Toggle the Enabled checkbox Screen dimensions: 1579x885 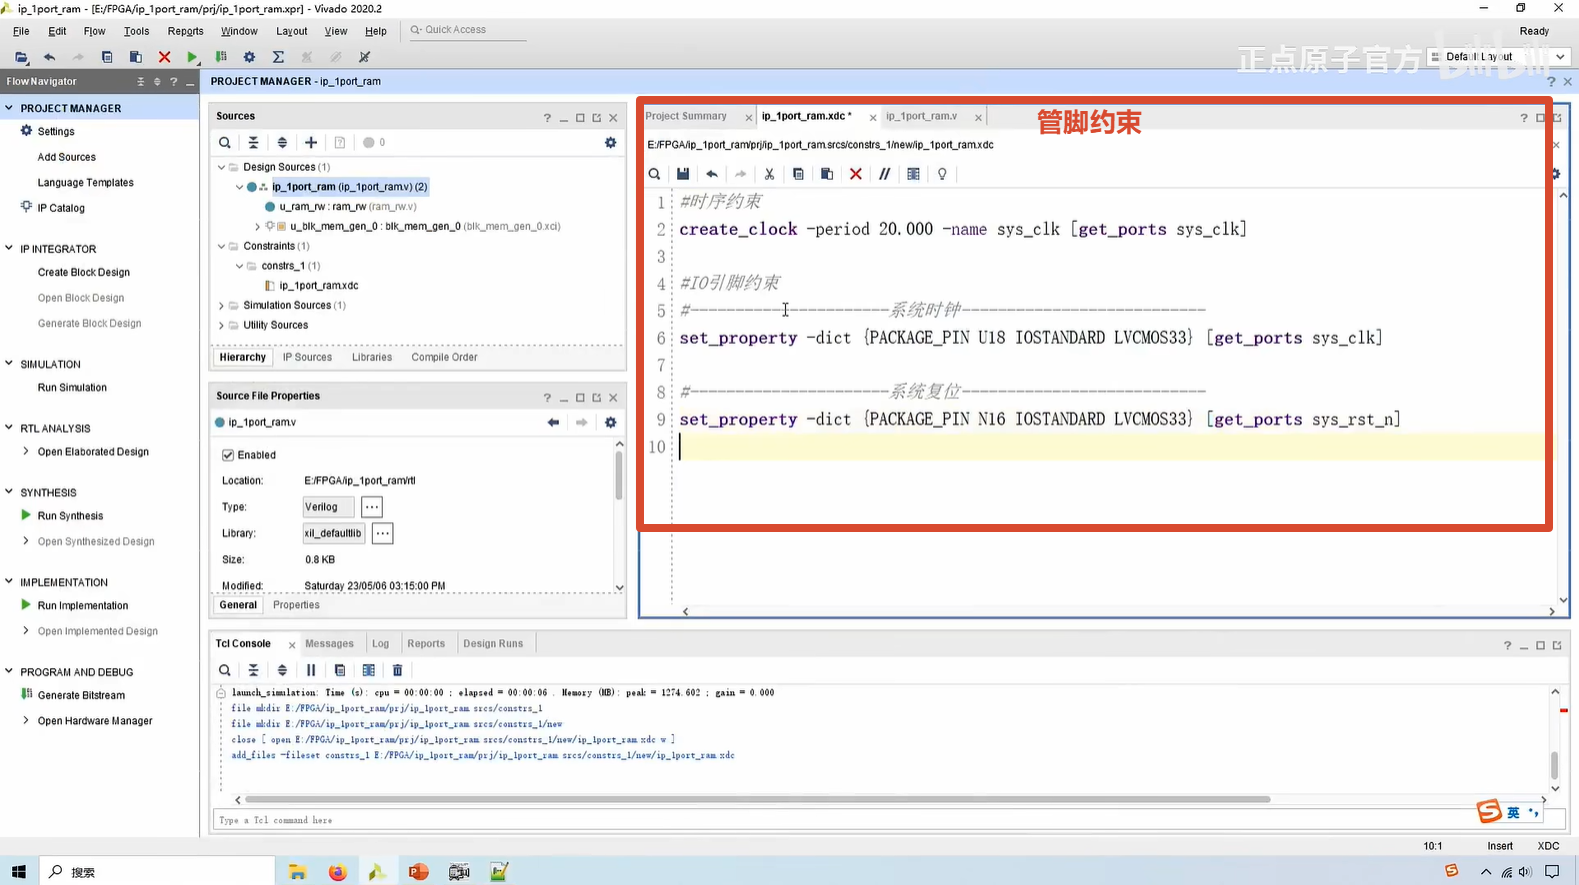click(228, 455)
